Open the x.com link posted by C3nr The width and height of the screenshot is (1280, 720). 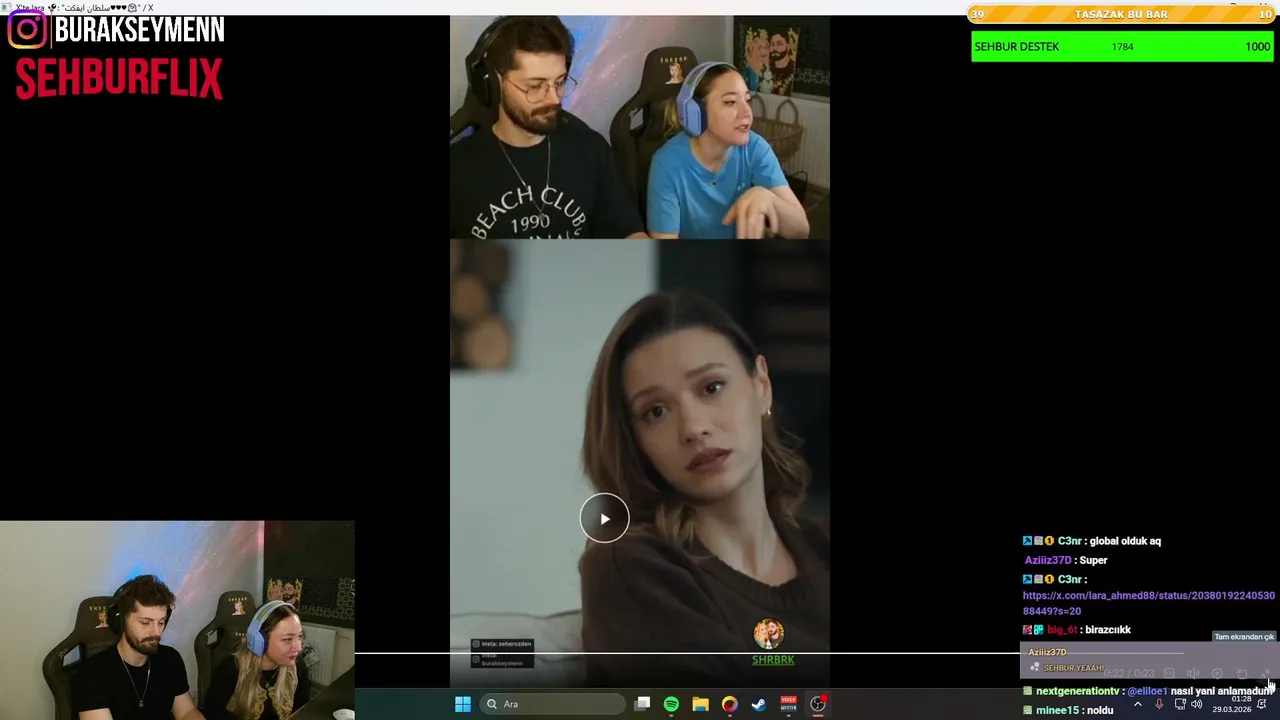click(1148, 603)
